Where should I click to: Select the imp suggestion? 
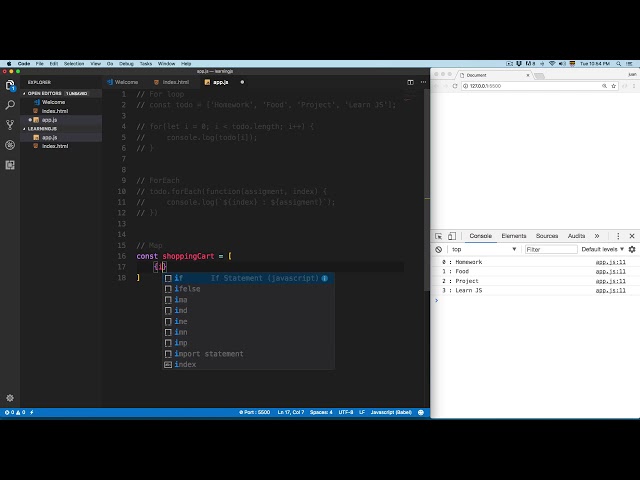tap(249, 343)
